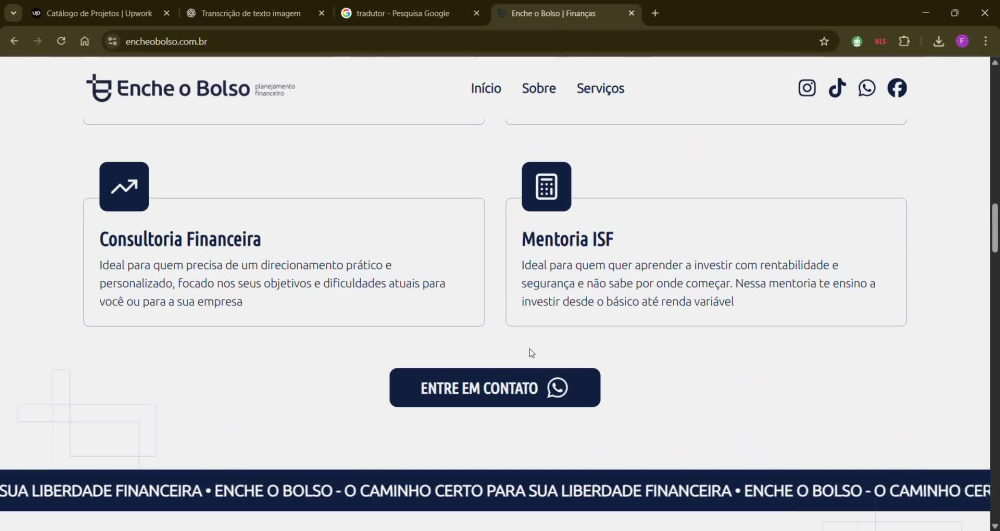Click the Consultoria Financeira heading

(x=180, y=239)
